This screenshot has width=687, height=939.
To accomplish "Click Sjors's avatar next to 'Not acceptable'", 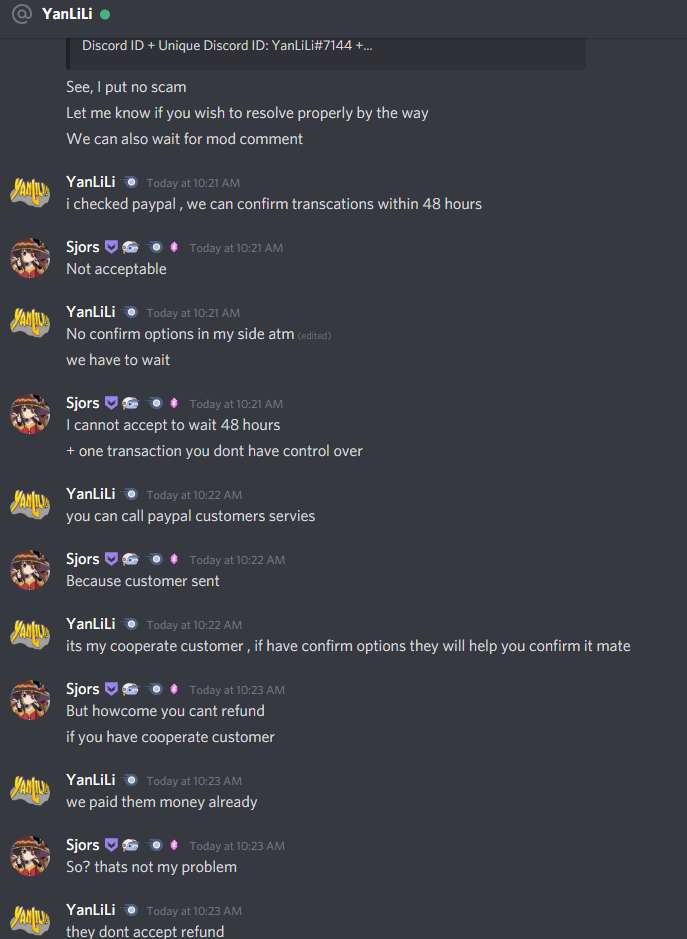I will [x=30, y=258].
